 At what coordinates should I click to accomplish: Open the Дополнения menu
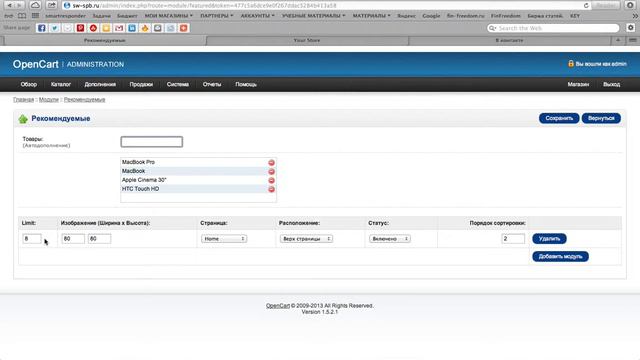coord(100,84)
